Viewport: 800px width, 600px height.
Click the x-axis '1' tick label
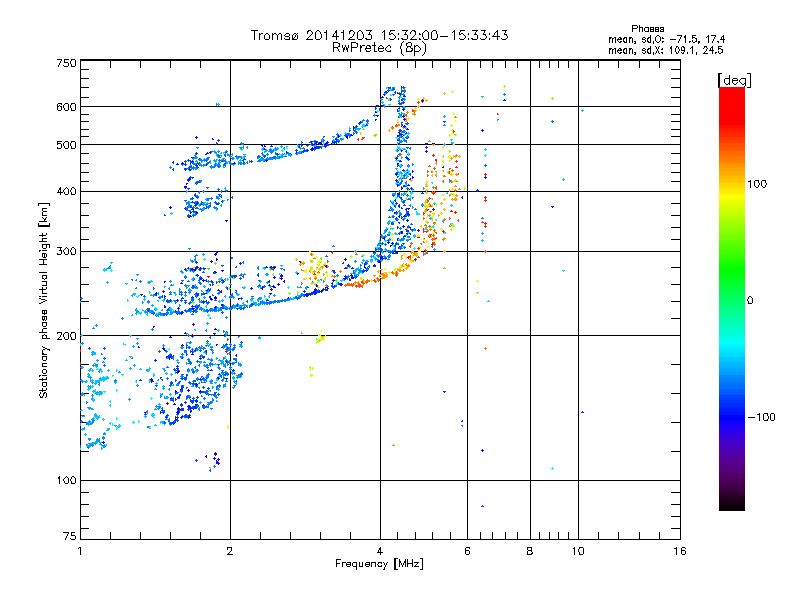tap(80, 551)
